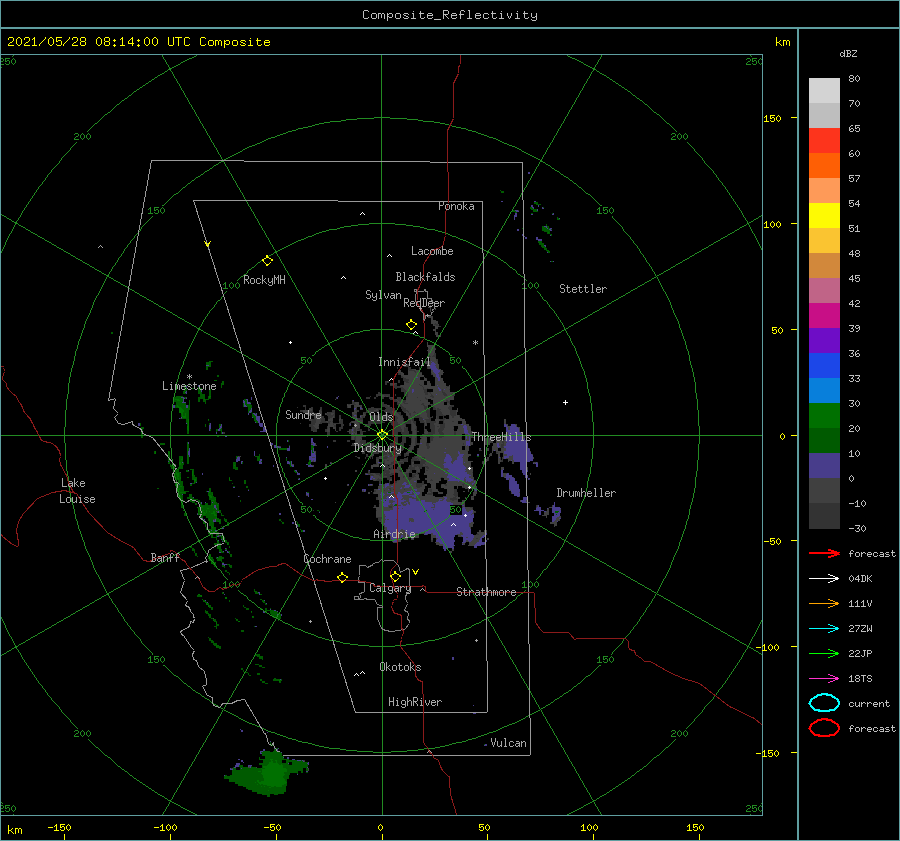Click the green radar echo south of Banff

268,772
